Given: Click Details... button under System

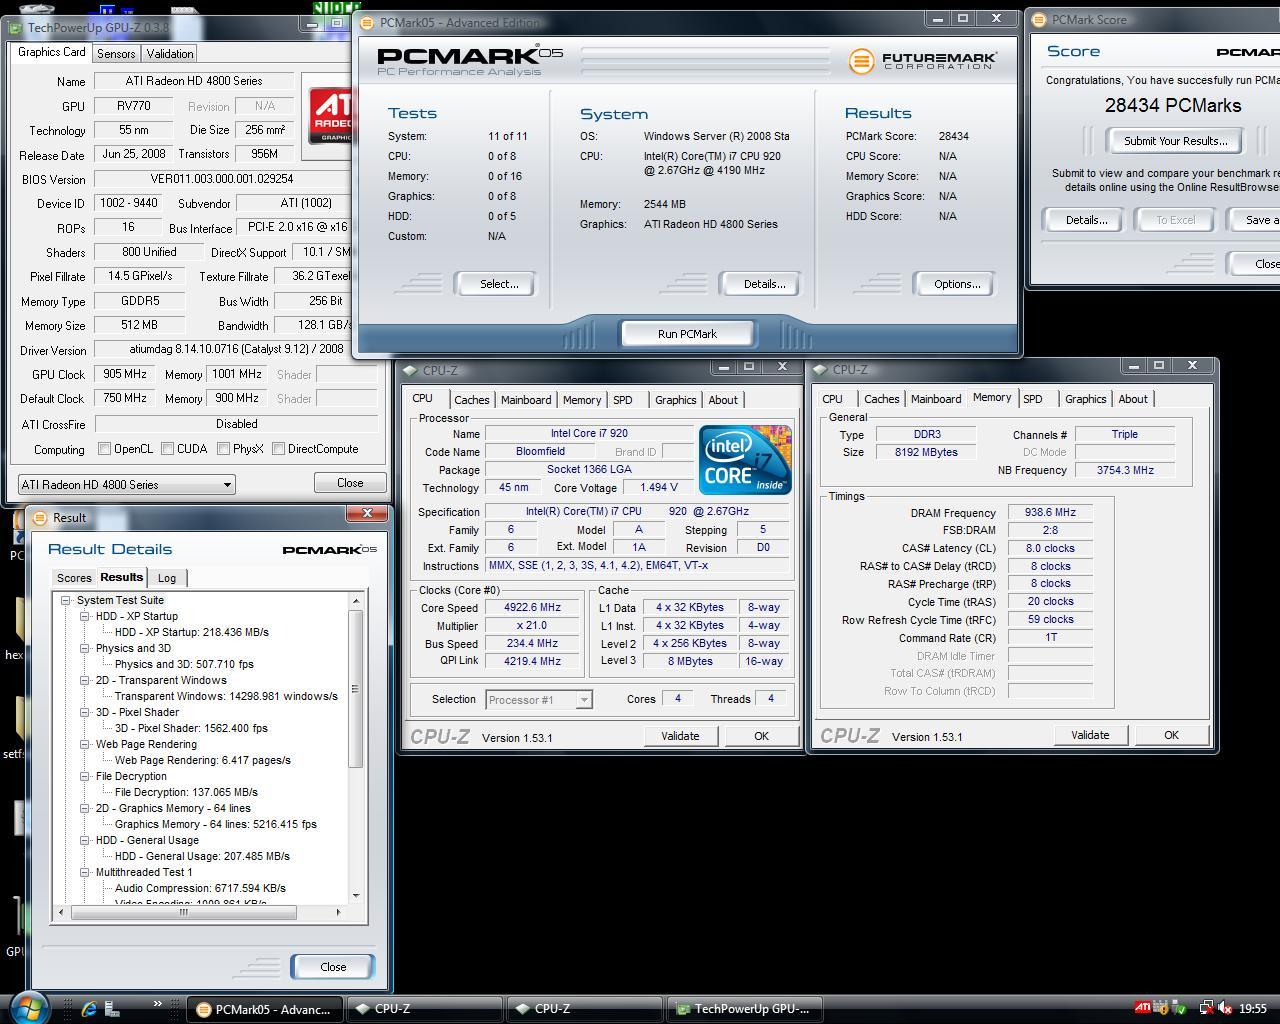Looking at the screenshot, I should pyautogui.click(x=763, y=284).
